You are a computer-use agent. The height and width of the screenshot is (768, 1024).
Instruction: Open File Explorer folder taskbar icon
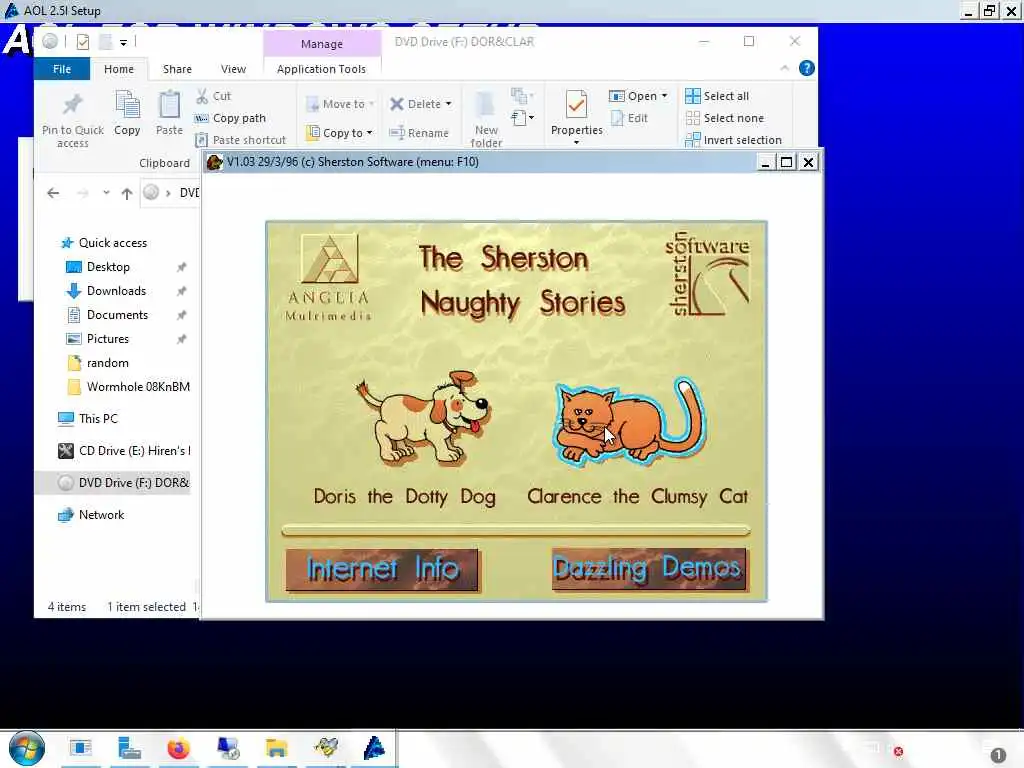click(276, 748)
